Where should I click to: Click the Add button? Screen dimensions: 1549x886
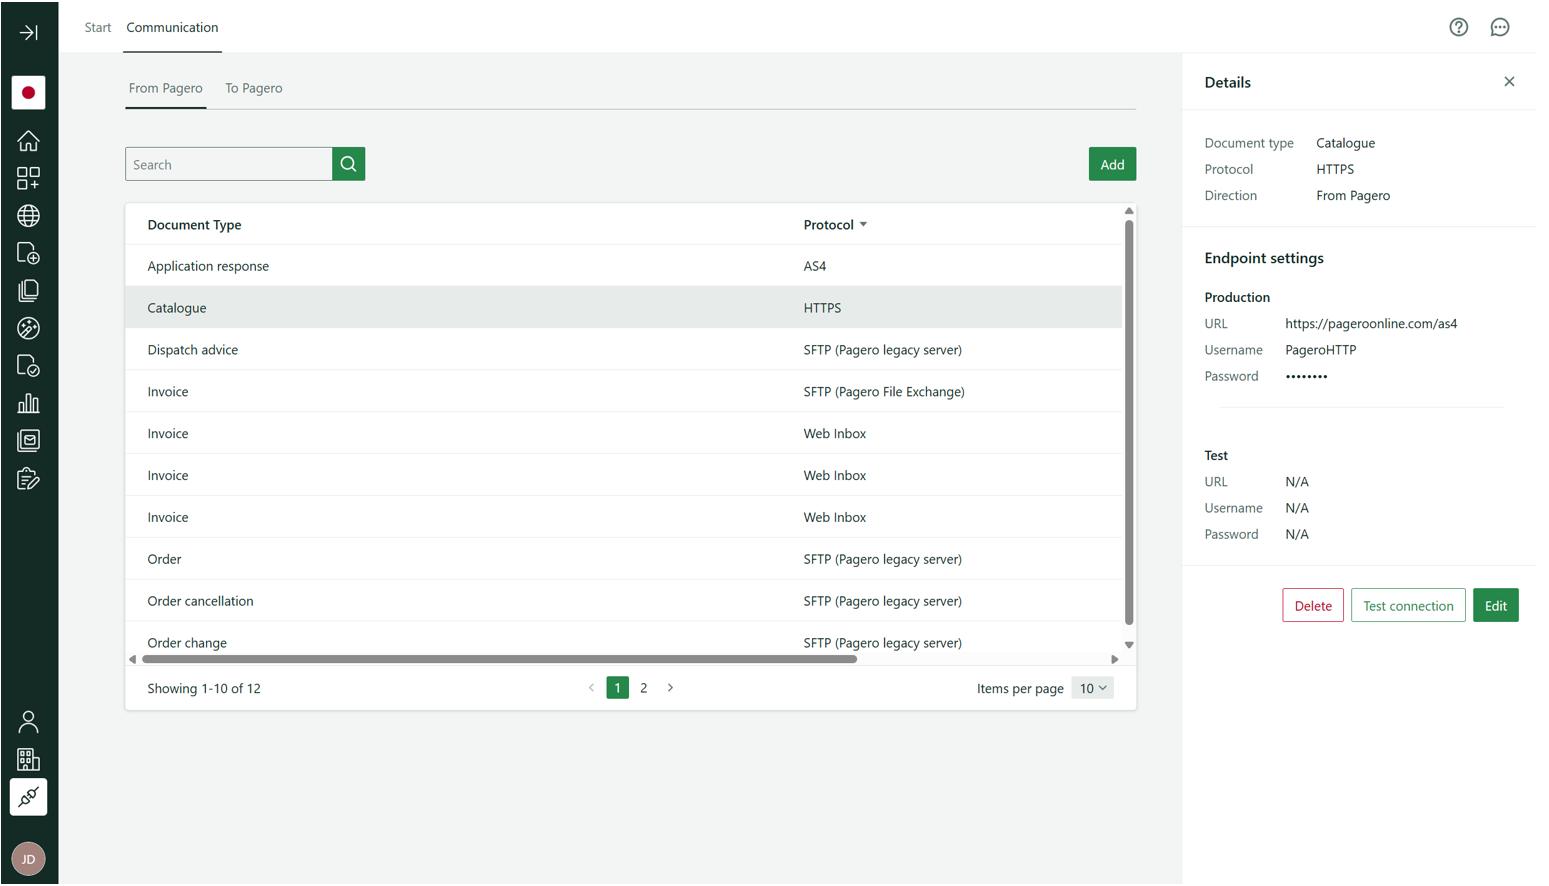(1111, 164)
